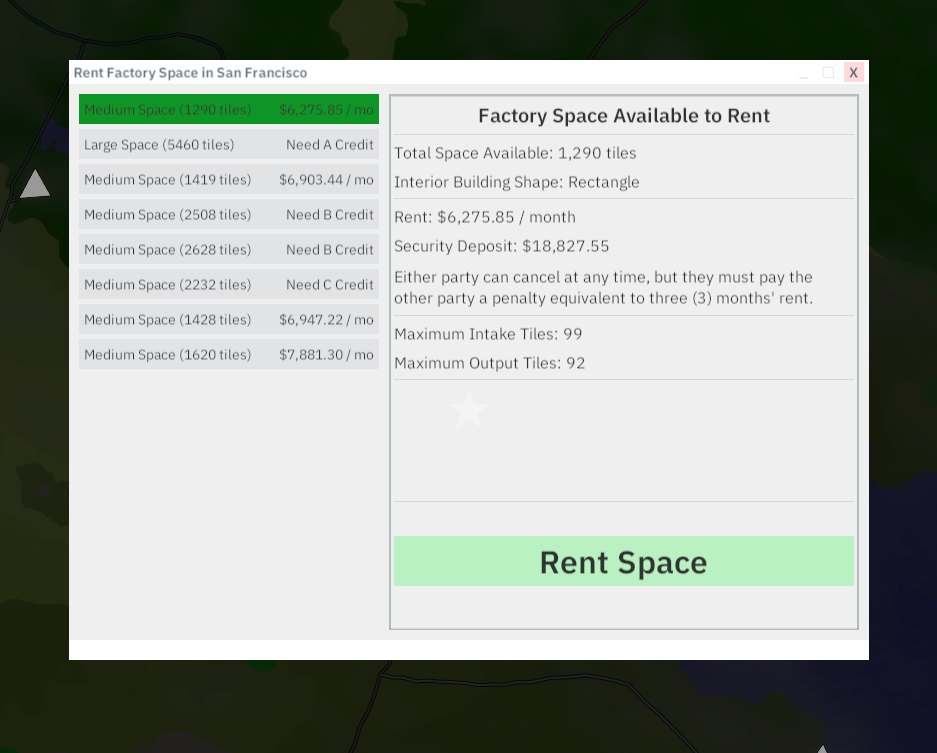Click the cancellation penalty terms text
This screenshot has height=753, width=937.
603,287
